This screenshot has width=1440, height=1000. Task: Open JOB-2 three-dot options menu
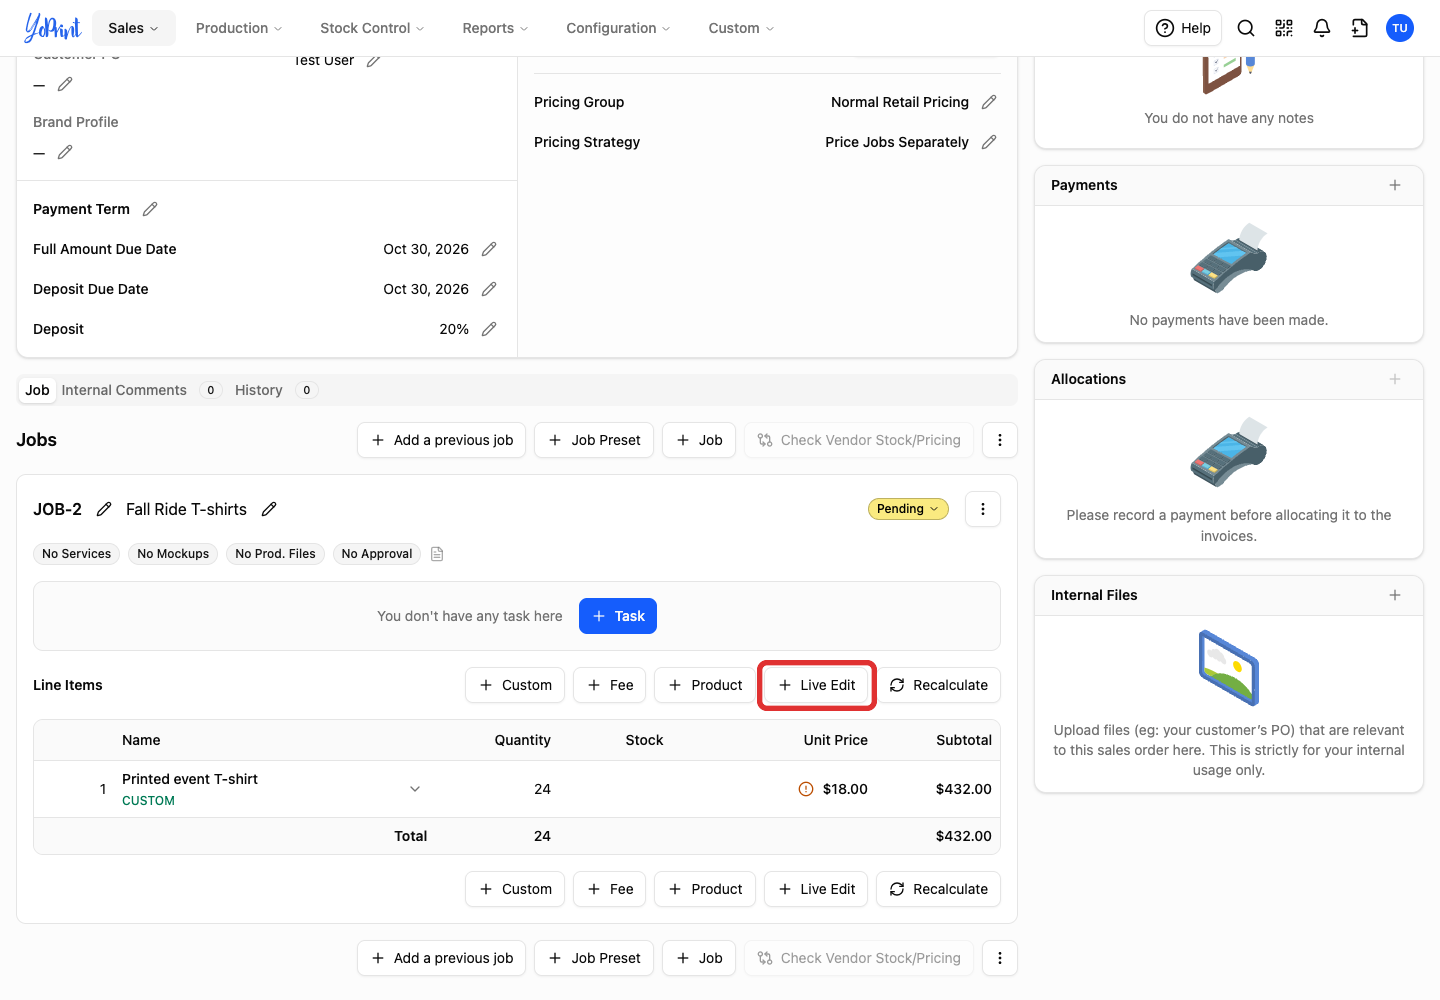pyautogui.click(x=983, y=509)
